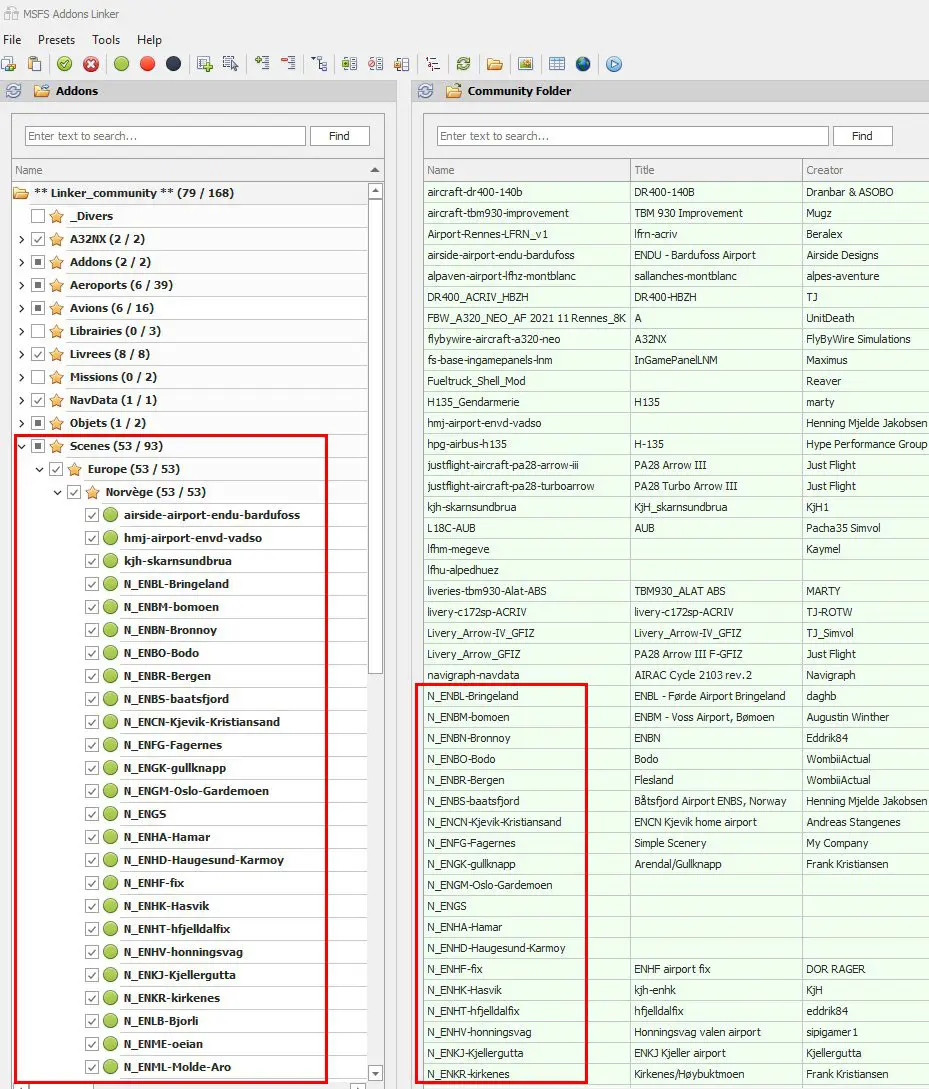Uncheck airside-airport-endu-bardufoss checkbox
This screenshot has height=1089, width=929.
pos(92,515)
